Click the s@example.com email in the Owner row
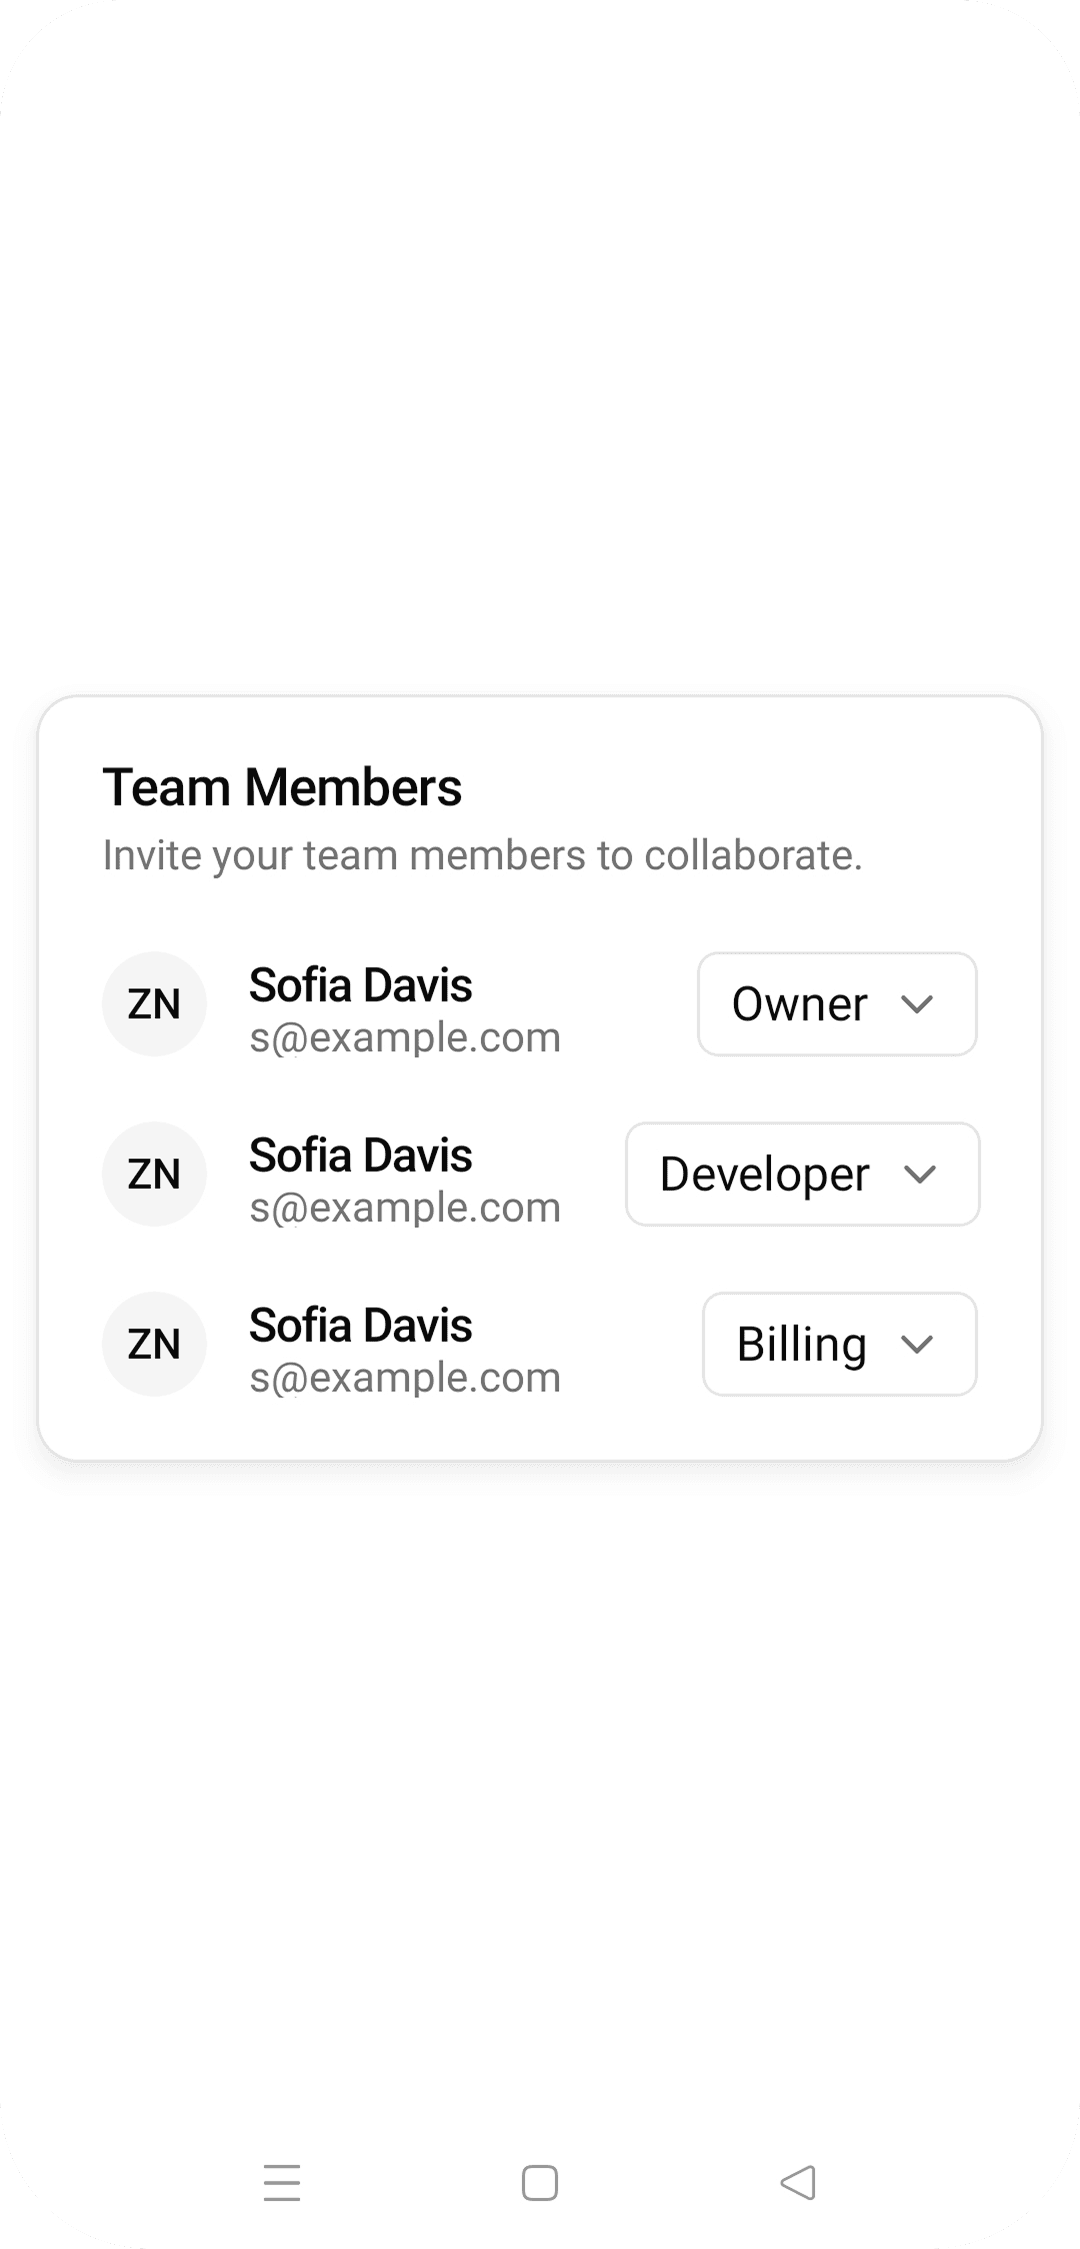Image resolution: width=1080 pixels, height=2249 pixels. coord(405,1038)
